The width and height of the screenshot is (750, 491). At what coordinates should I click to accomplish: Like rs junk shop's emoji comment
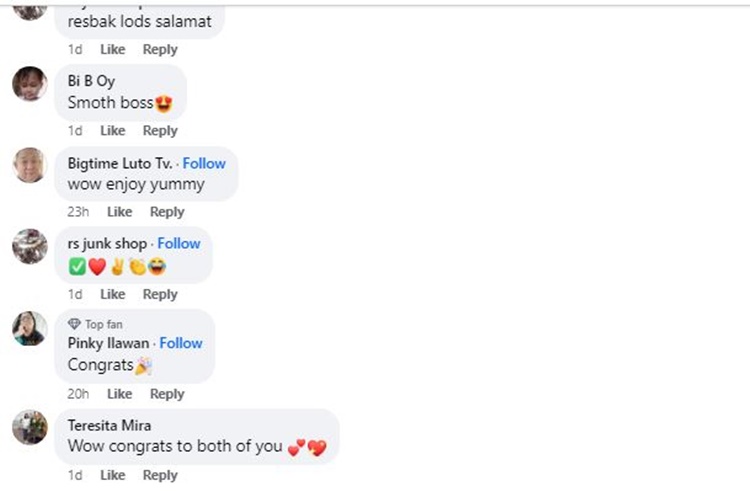tap(113, 294)
